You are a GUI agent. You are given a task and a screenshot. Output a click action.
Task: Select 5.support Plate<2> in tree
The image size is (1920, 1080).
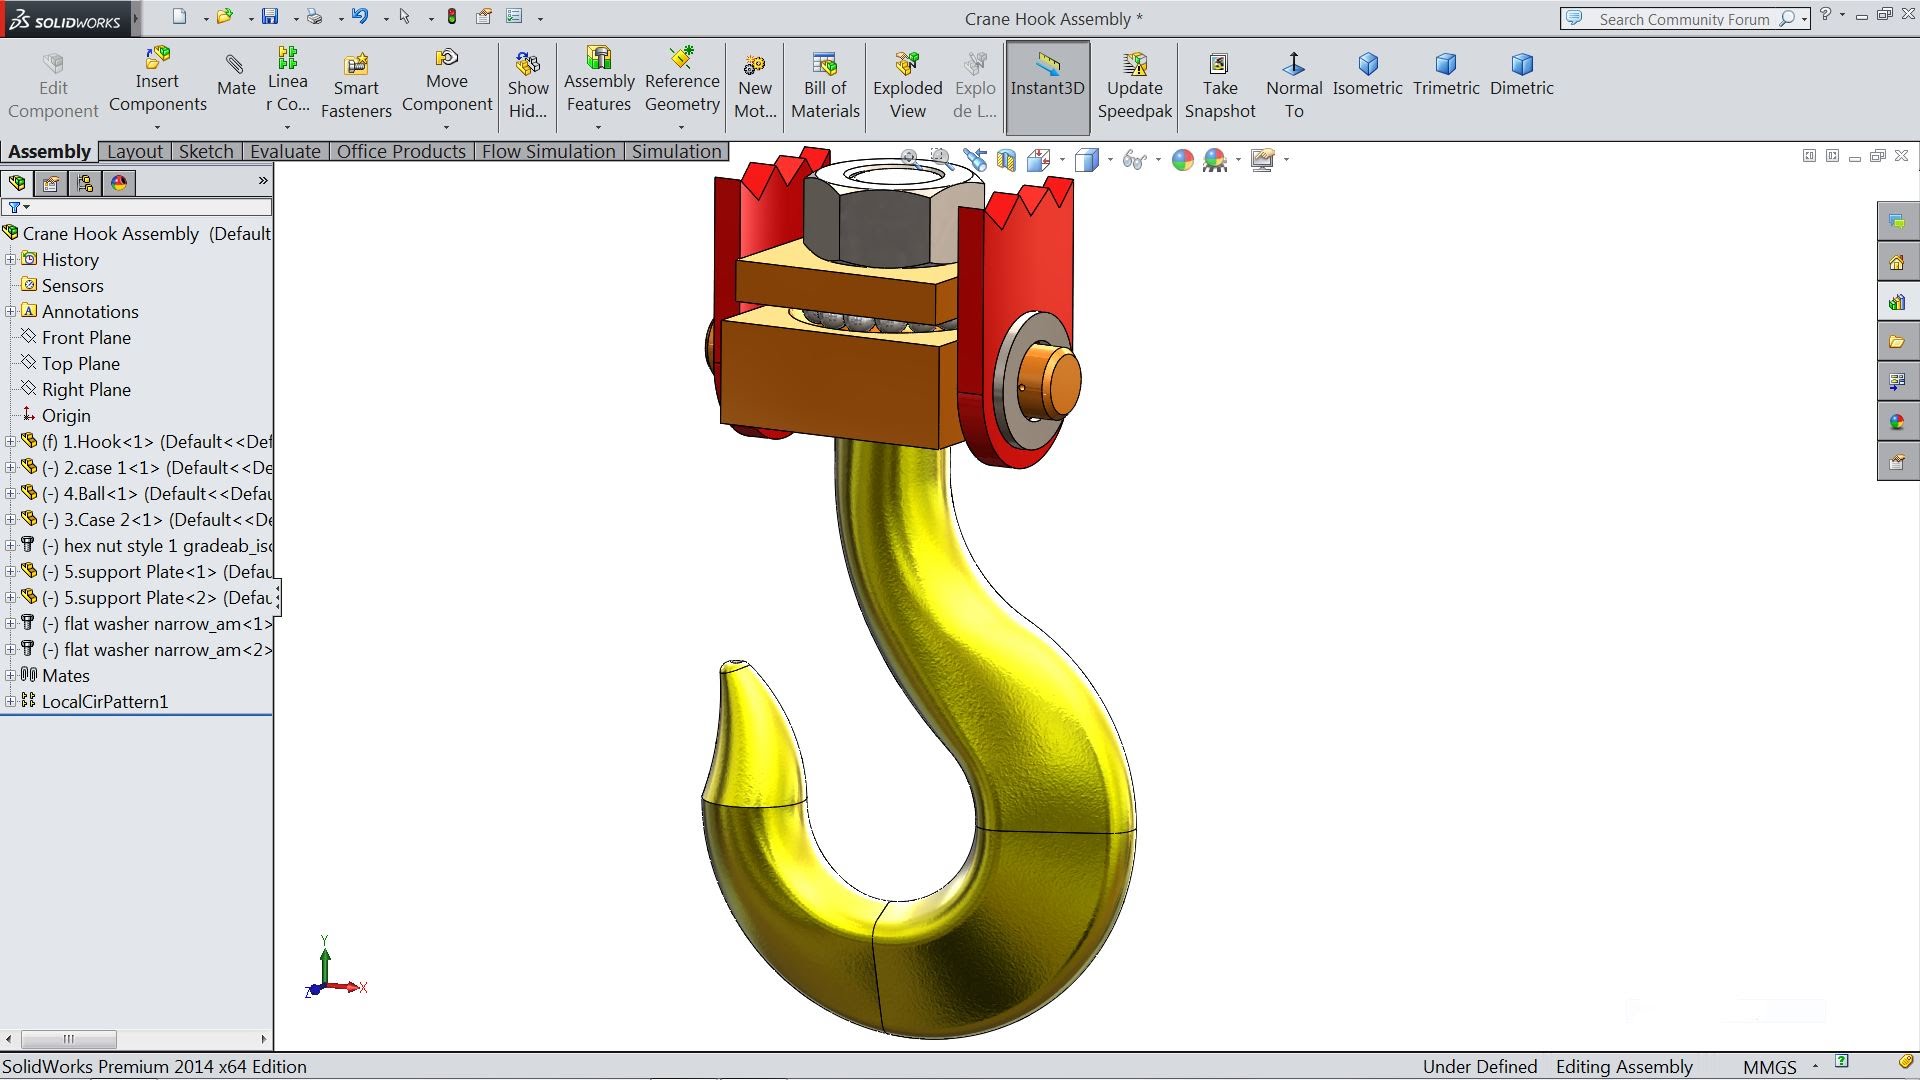point(146,598)
